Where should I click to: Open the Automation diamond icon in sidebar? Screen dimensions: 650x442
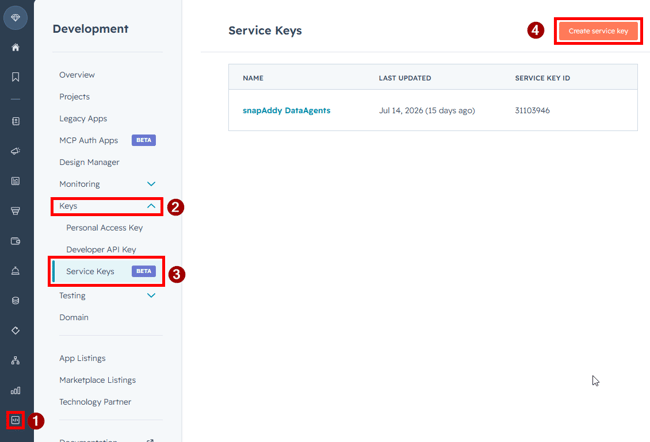point(15,330)
